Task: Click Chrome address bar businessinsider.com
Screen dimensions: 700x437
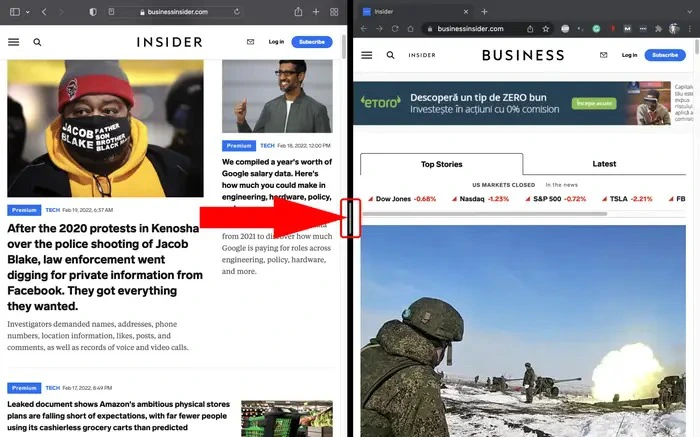Action: click(473, 29)
